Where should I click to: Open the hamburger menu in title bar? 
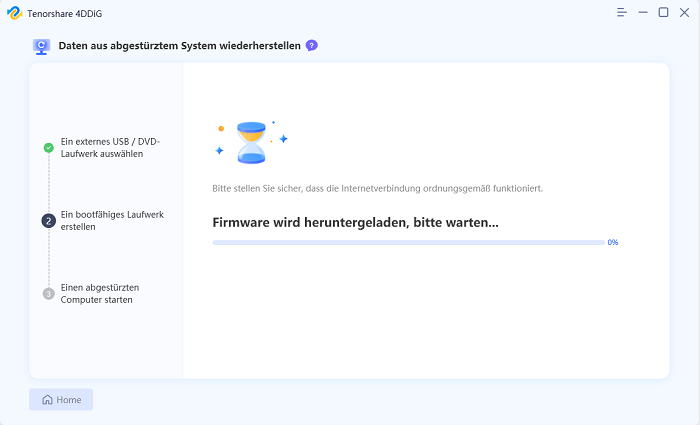point(622,12)
